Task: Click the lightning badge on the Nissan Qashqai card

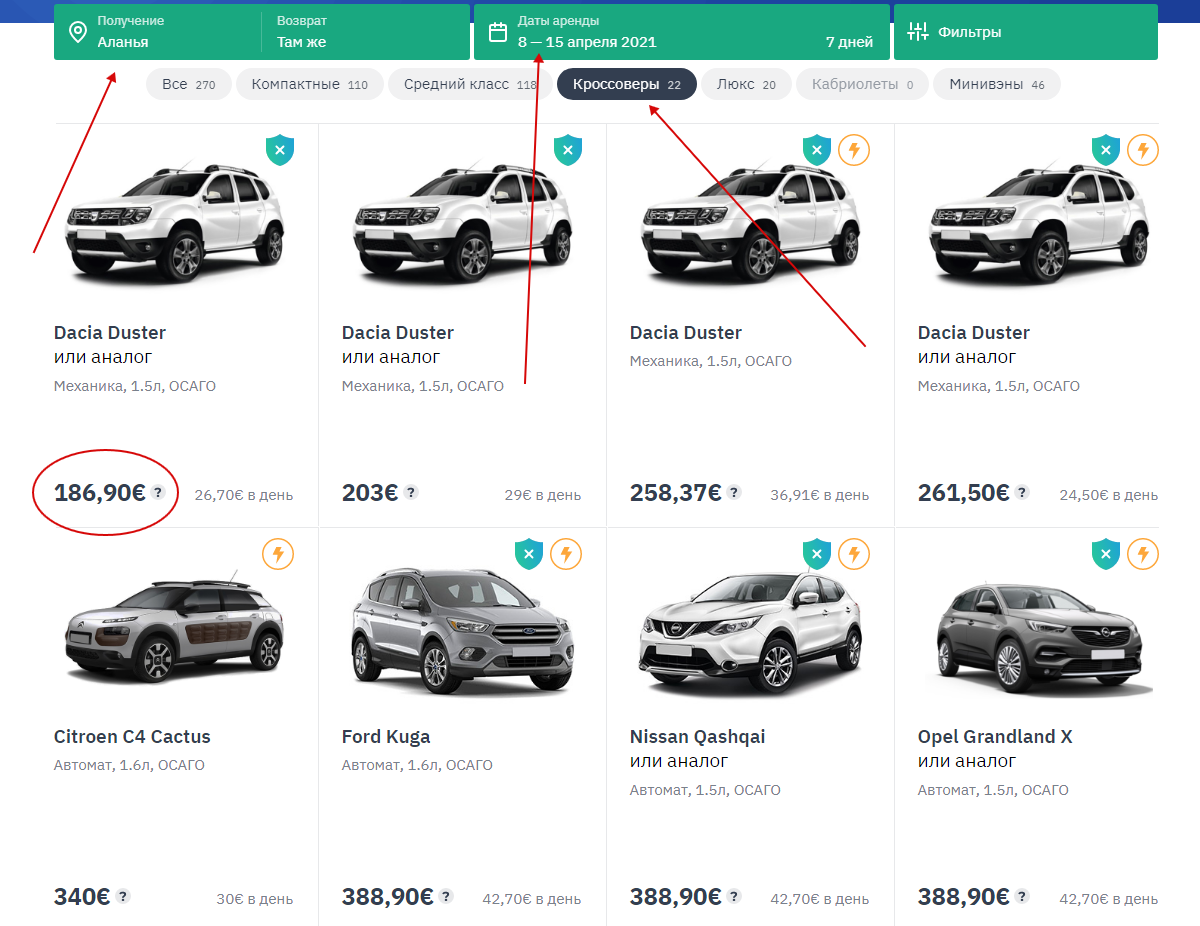Action: [x=854, y=554]
